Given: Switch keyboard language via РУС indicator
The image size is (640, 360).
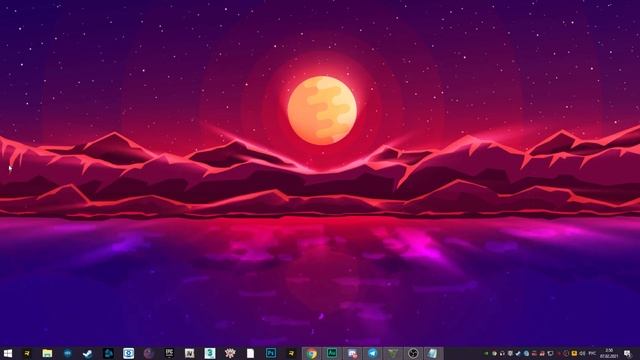Looking at the screenshot, I should [x=592, y=353].
